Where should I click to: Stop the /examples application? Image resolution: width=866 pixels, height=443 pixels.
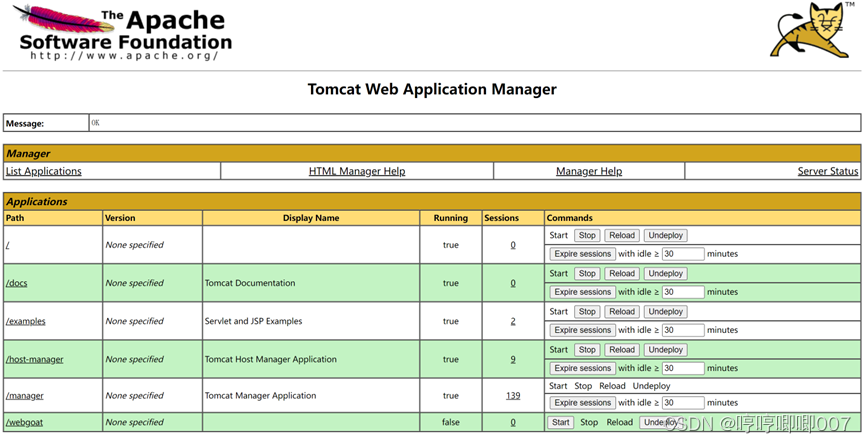point(587,312)
